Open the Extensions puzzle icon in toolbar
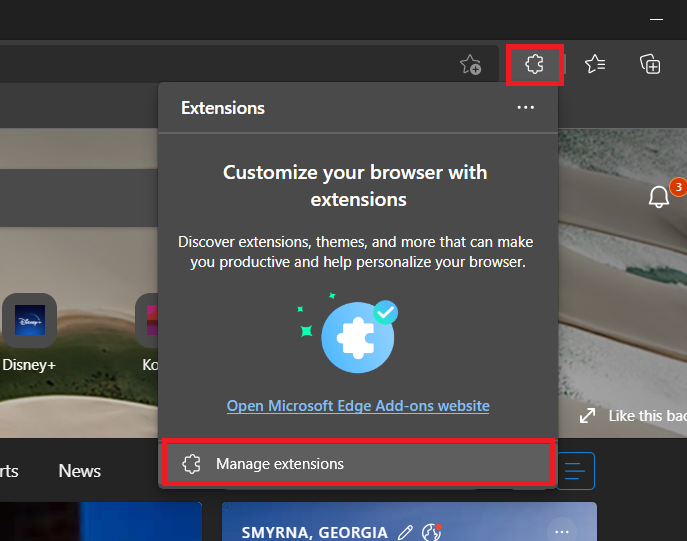Viewport: 687px width, 541px height. 535,64
